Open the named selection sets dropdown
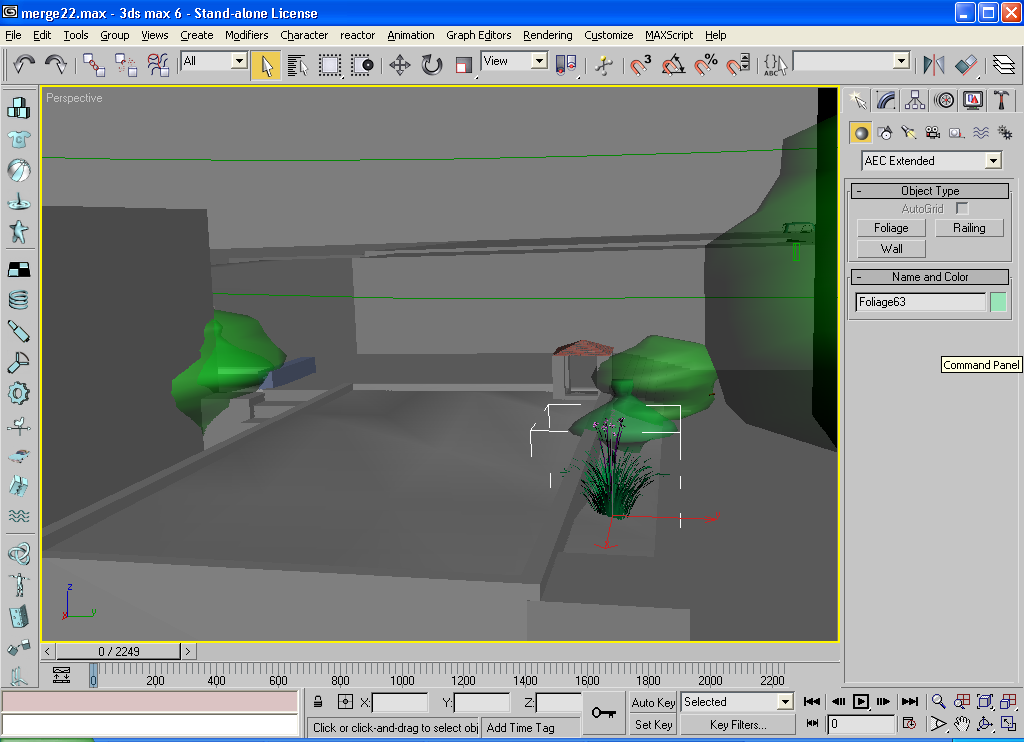Image resolution: width=1024 pixels, height=742 pixels. (x=901, y=61)
